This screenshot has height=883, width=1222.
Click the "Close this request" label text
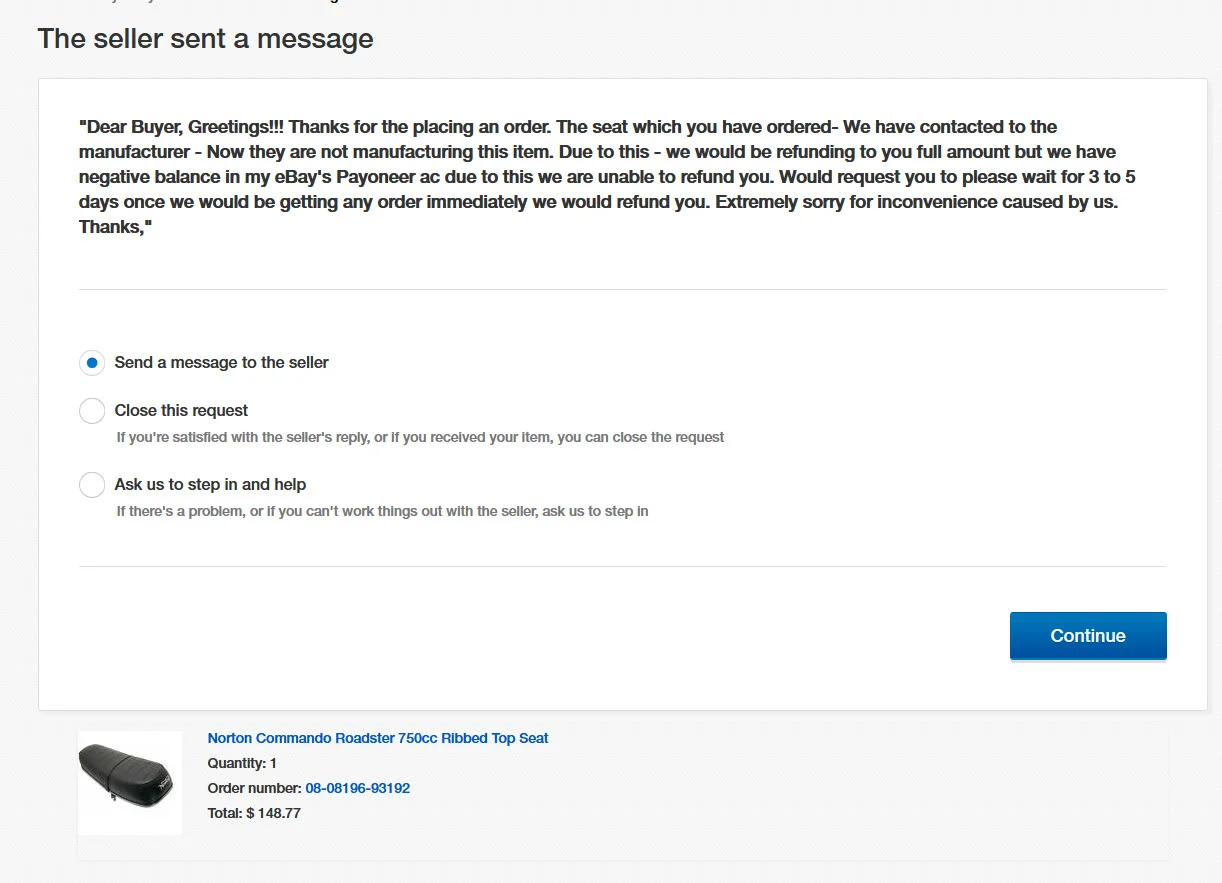181,411
